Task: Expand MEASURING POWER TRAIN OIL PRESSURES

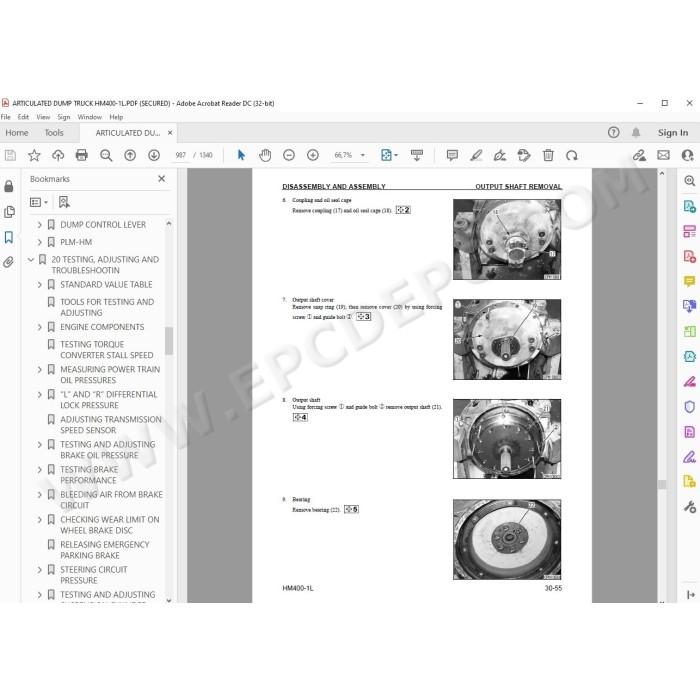Action: [39, 369]
